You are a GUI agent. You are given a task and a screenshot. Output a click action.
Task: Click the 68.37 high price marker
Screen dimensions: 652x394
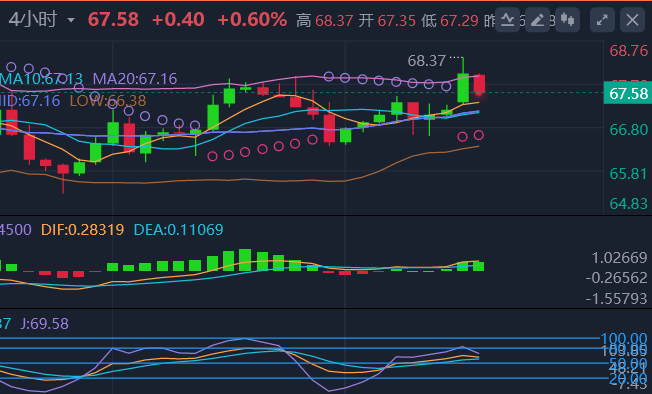coord(427,61)
